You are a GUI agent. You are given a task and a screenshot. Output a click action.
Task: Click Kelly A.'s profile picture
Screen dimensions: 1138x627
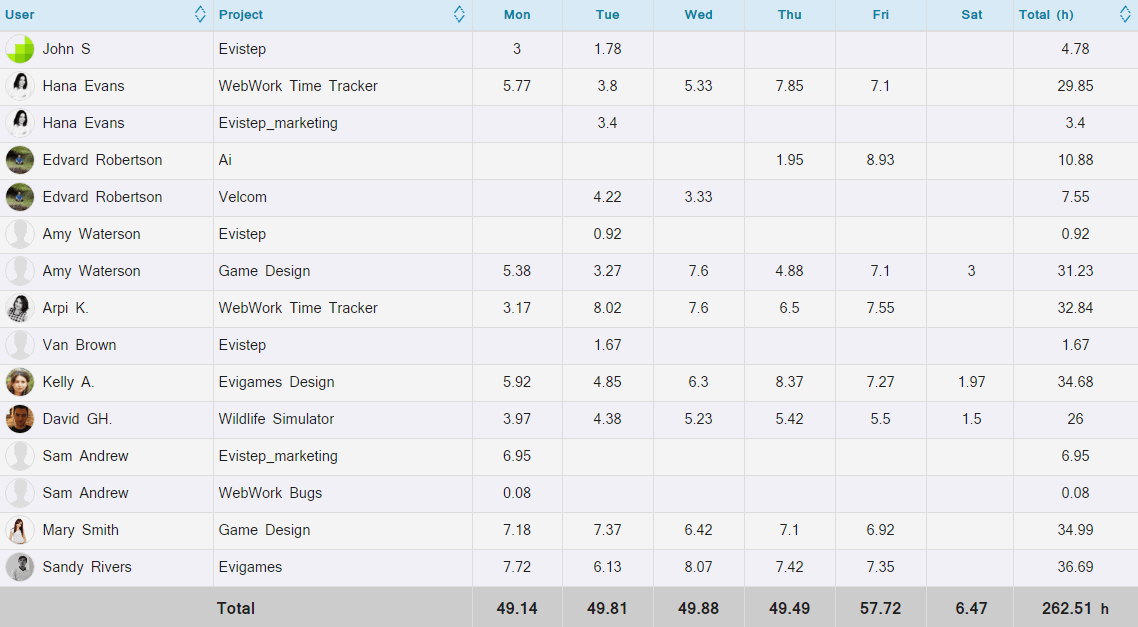click(19, 382)
